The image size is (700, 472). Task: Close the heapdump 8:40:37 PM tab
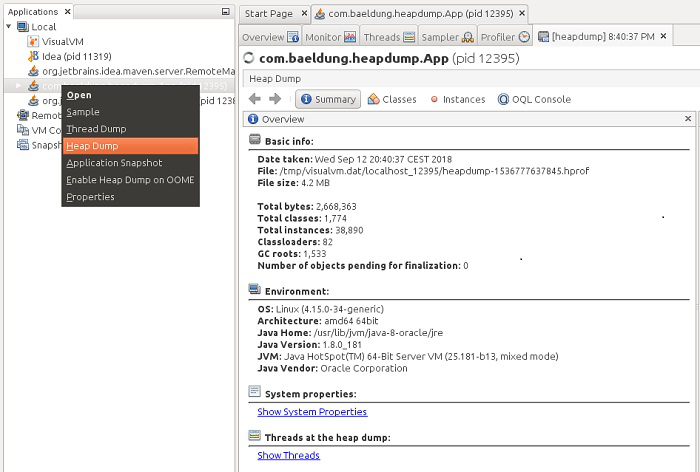664,36
